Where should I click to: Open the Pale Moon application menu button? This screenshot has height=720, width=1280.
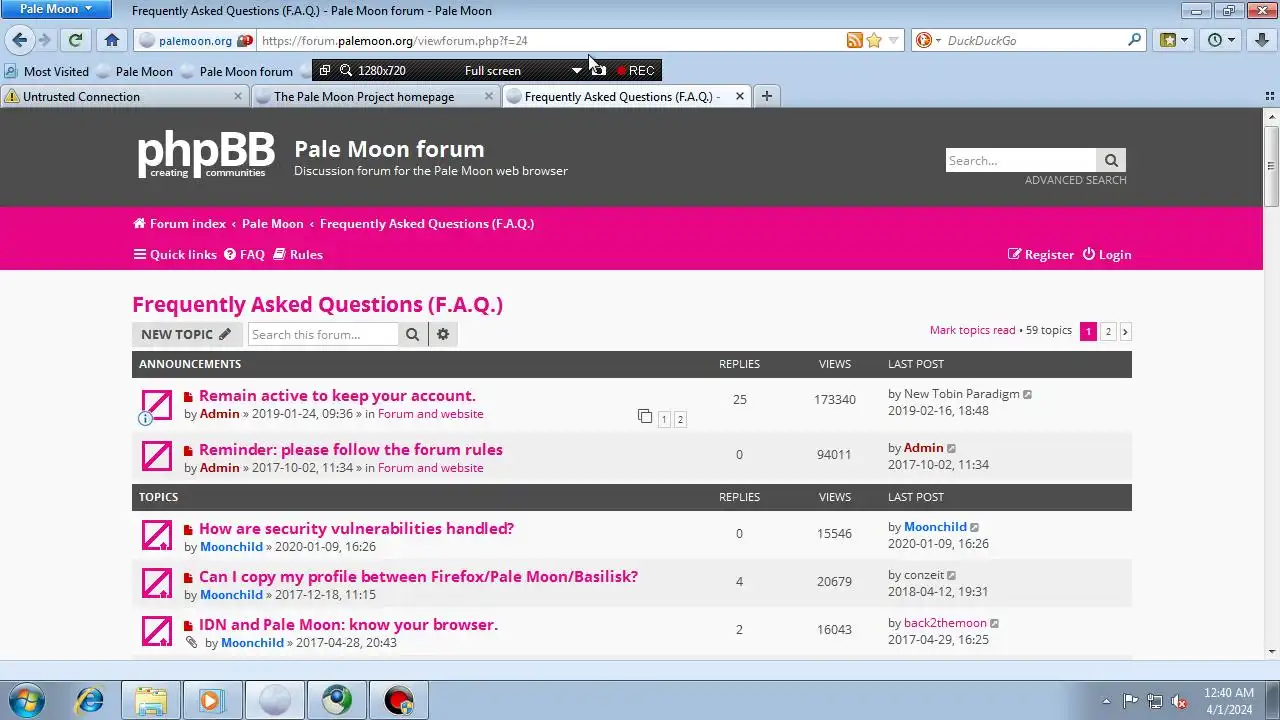click(56, 9)
